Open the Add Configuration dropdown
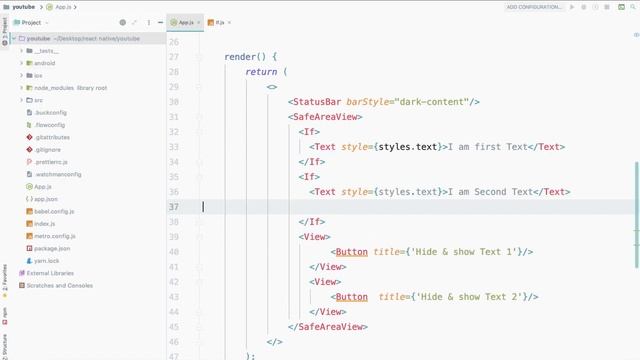The image size is (640, 360). pos(534,7)
